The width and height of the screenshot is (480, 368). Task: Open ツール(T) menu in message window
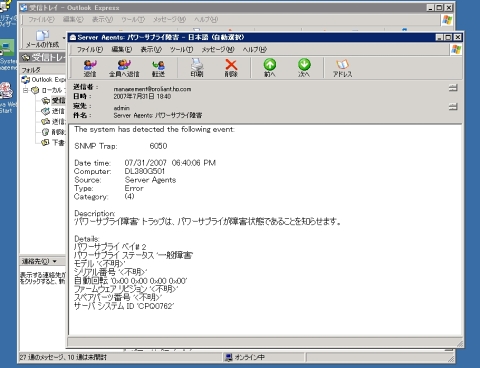[181, 50]
